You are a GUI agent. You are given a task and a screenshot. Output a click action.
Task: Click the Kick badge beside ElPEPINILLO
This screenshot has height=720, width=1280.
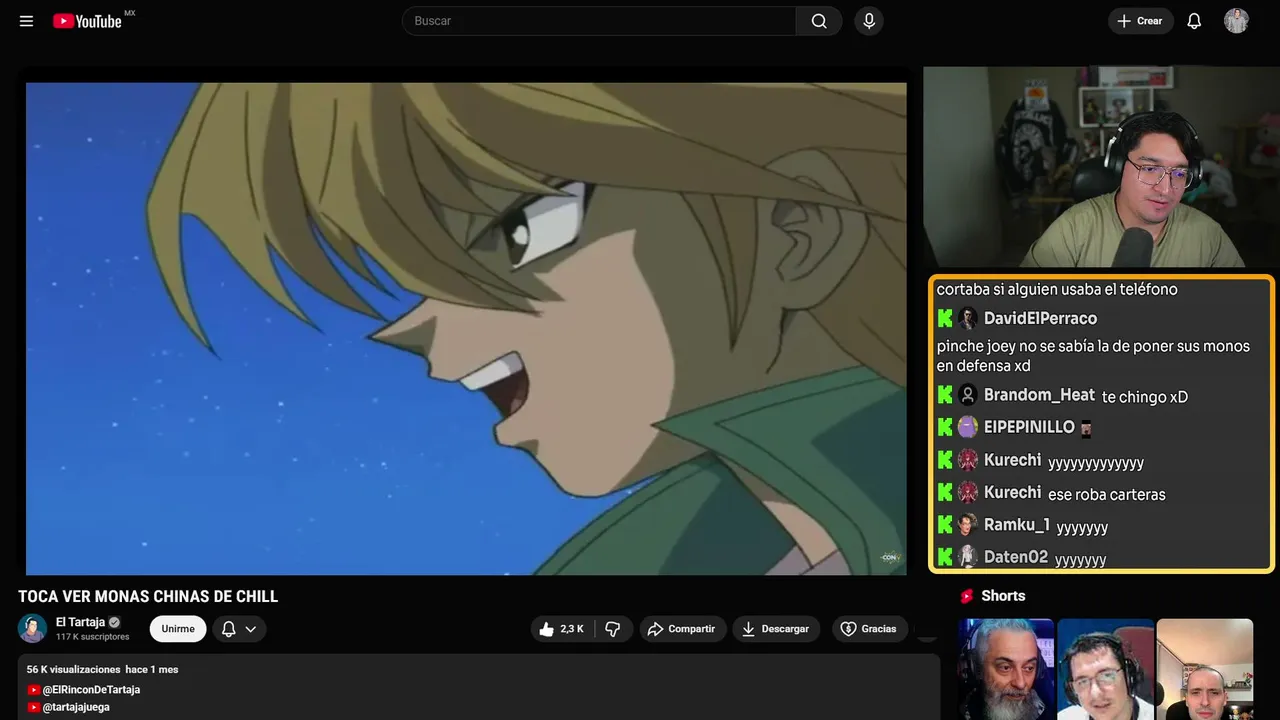click(945, 427)
